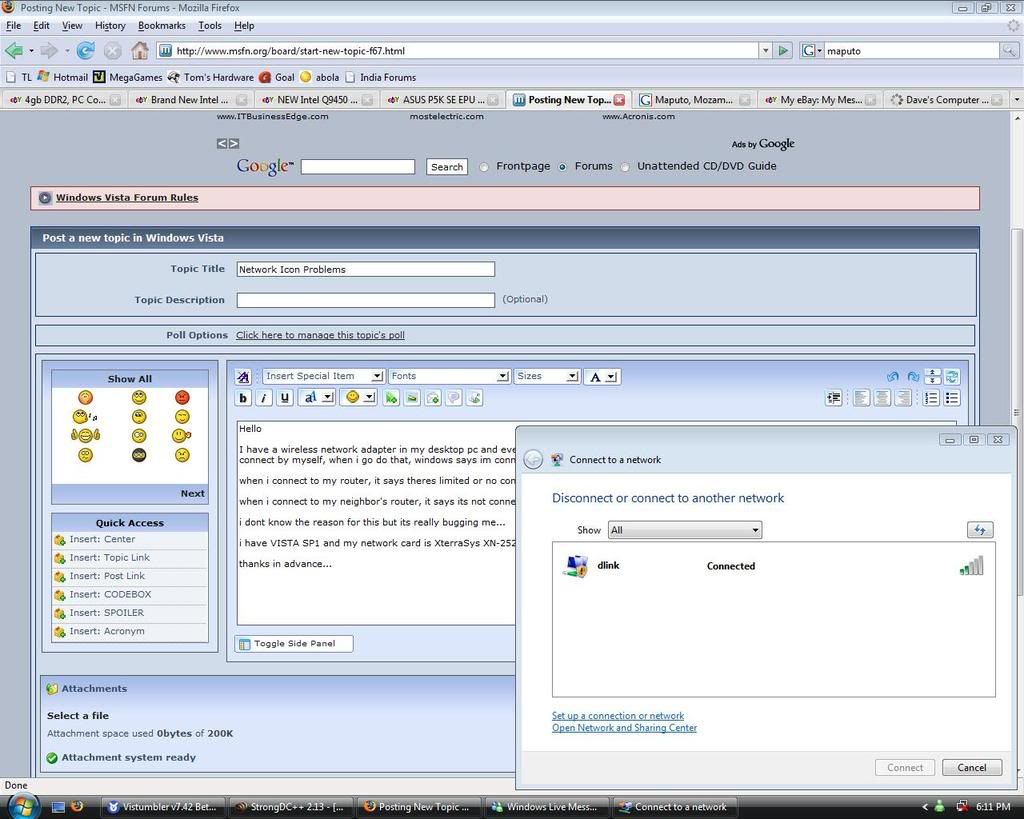Open the Bookmarks menu
1024x819 pixels.
(161, 25)
